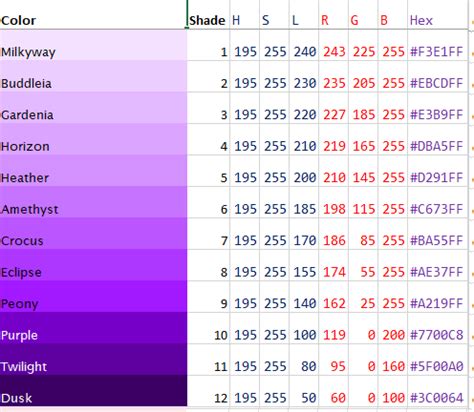Select L value 185 in Amethyst row
This screenshot has height=412, width=474.
304,202
